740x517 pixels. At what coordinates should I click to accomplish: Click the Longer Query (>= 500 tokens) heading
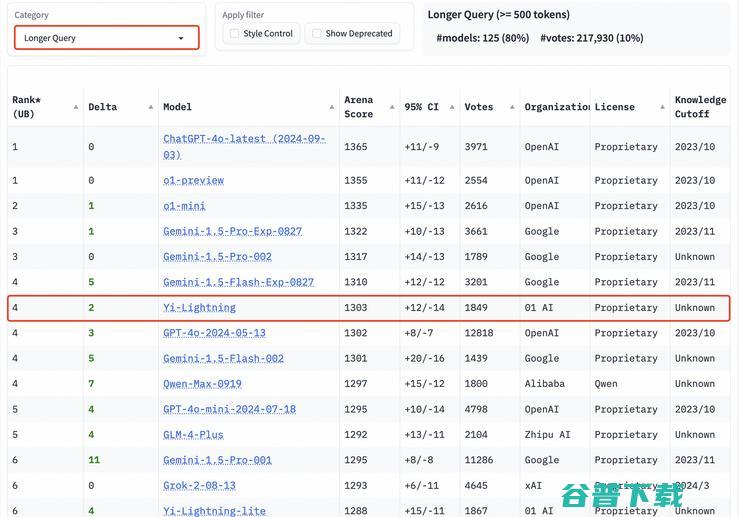click(498, 15)
